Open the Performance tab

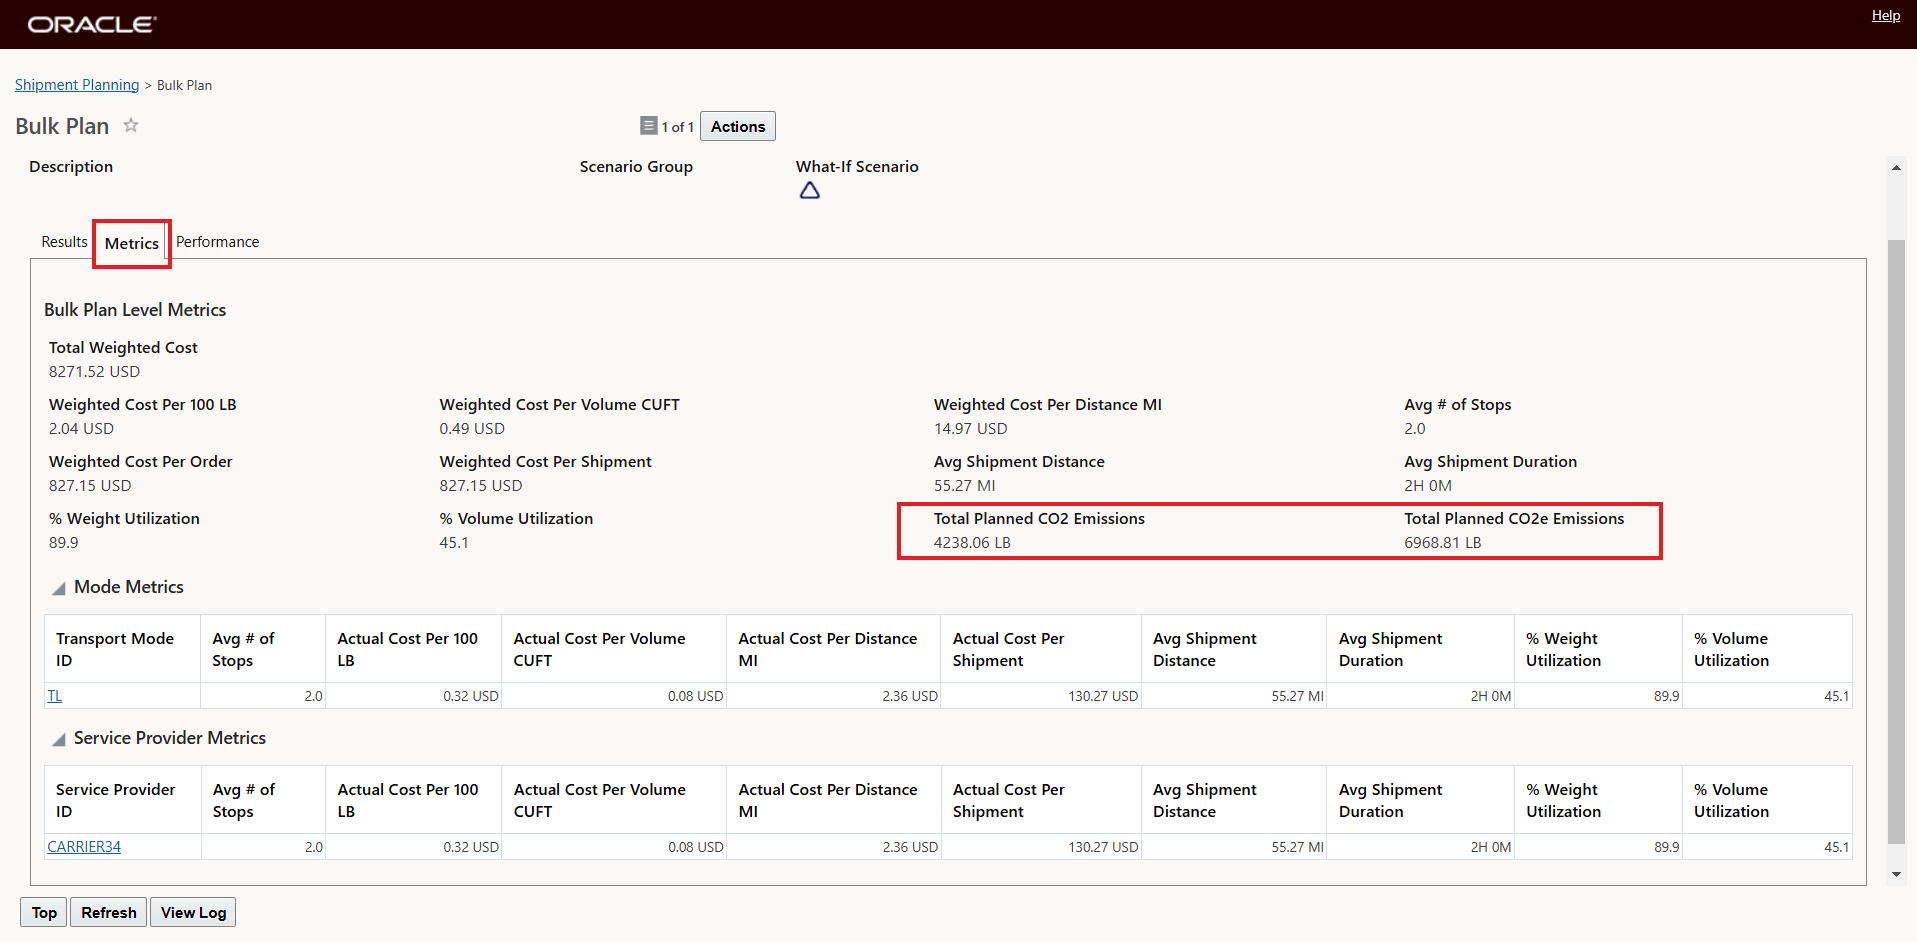(217, 242)
